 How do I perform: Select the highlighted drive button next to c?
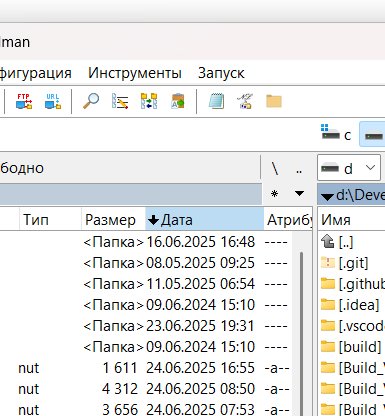(x=372, y=134)
